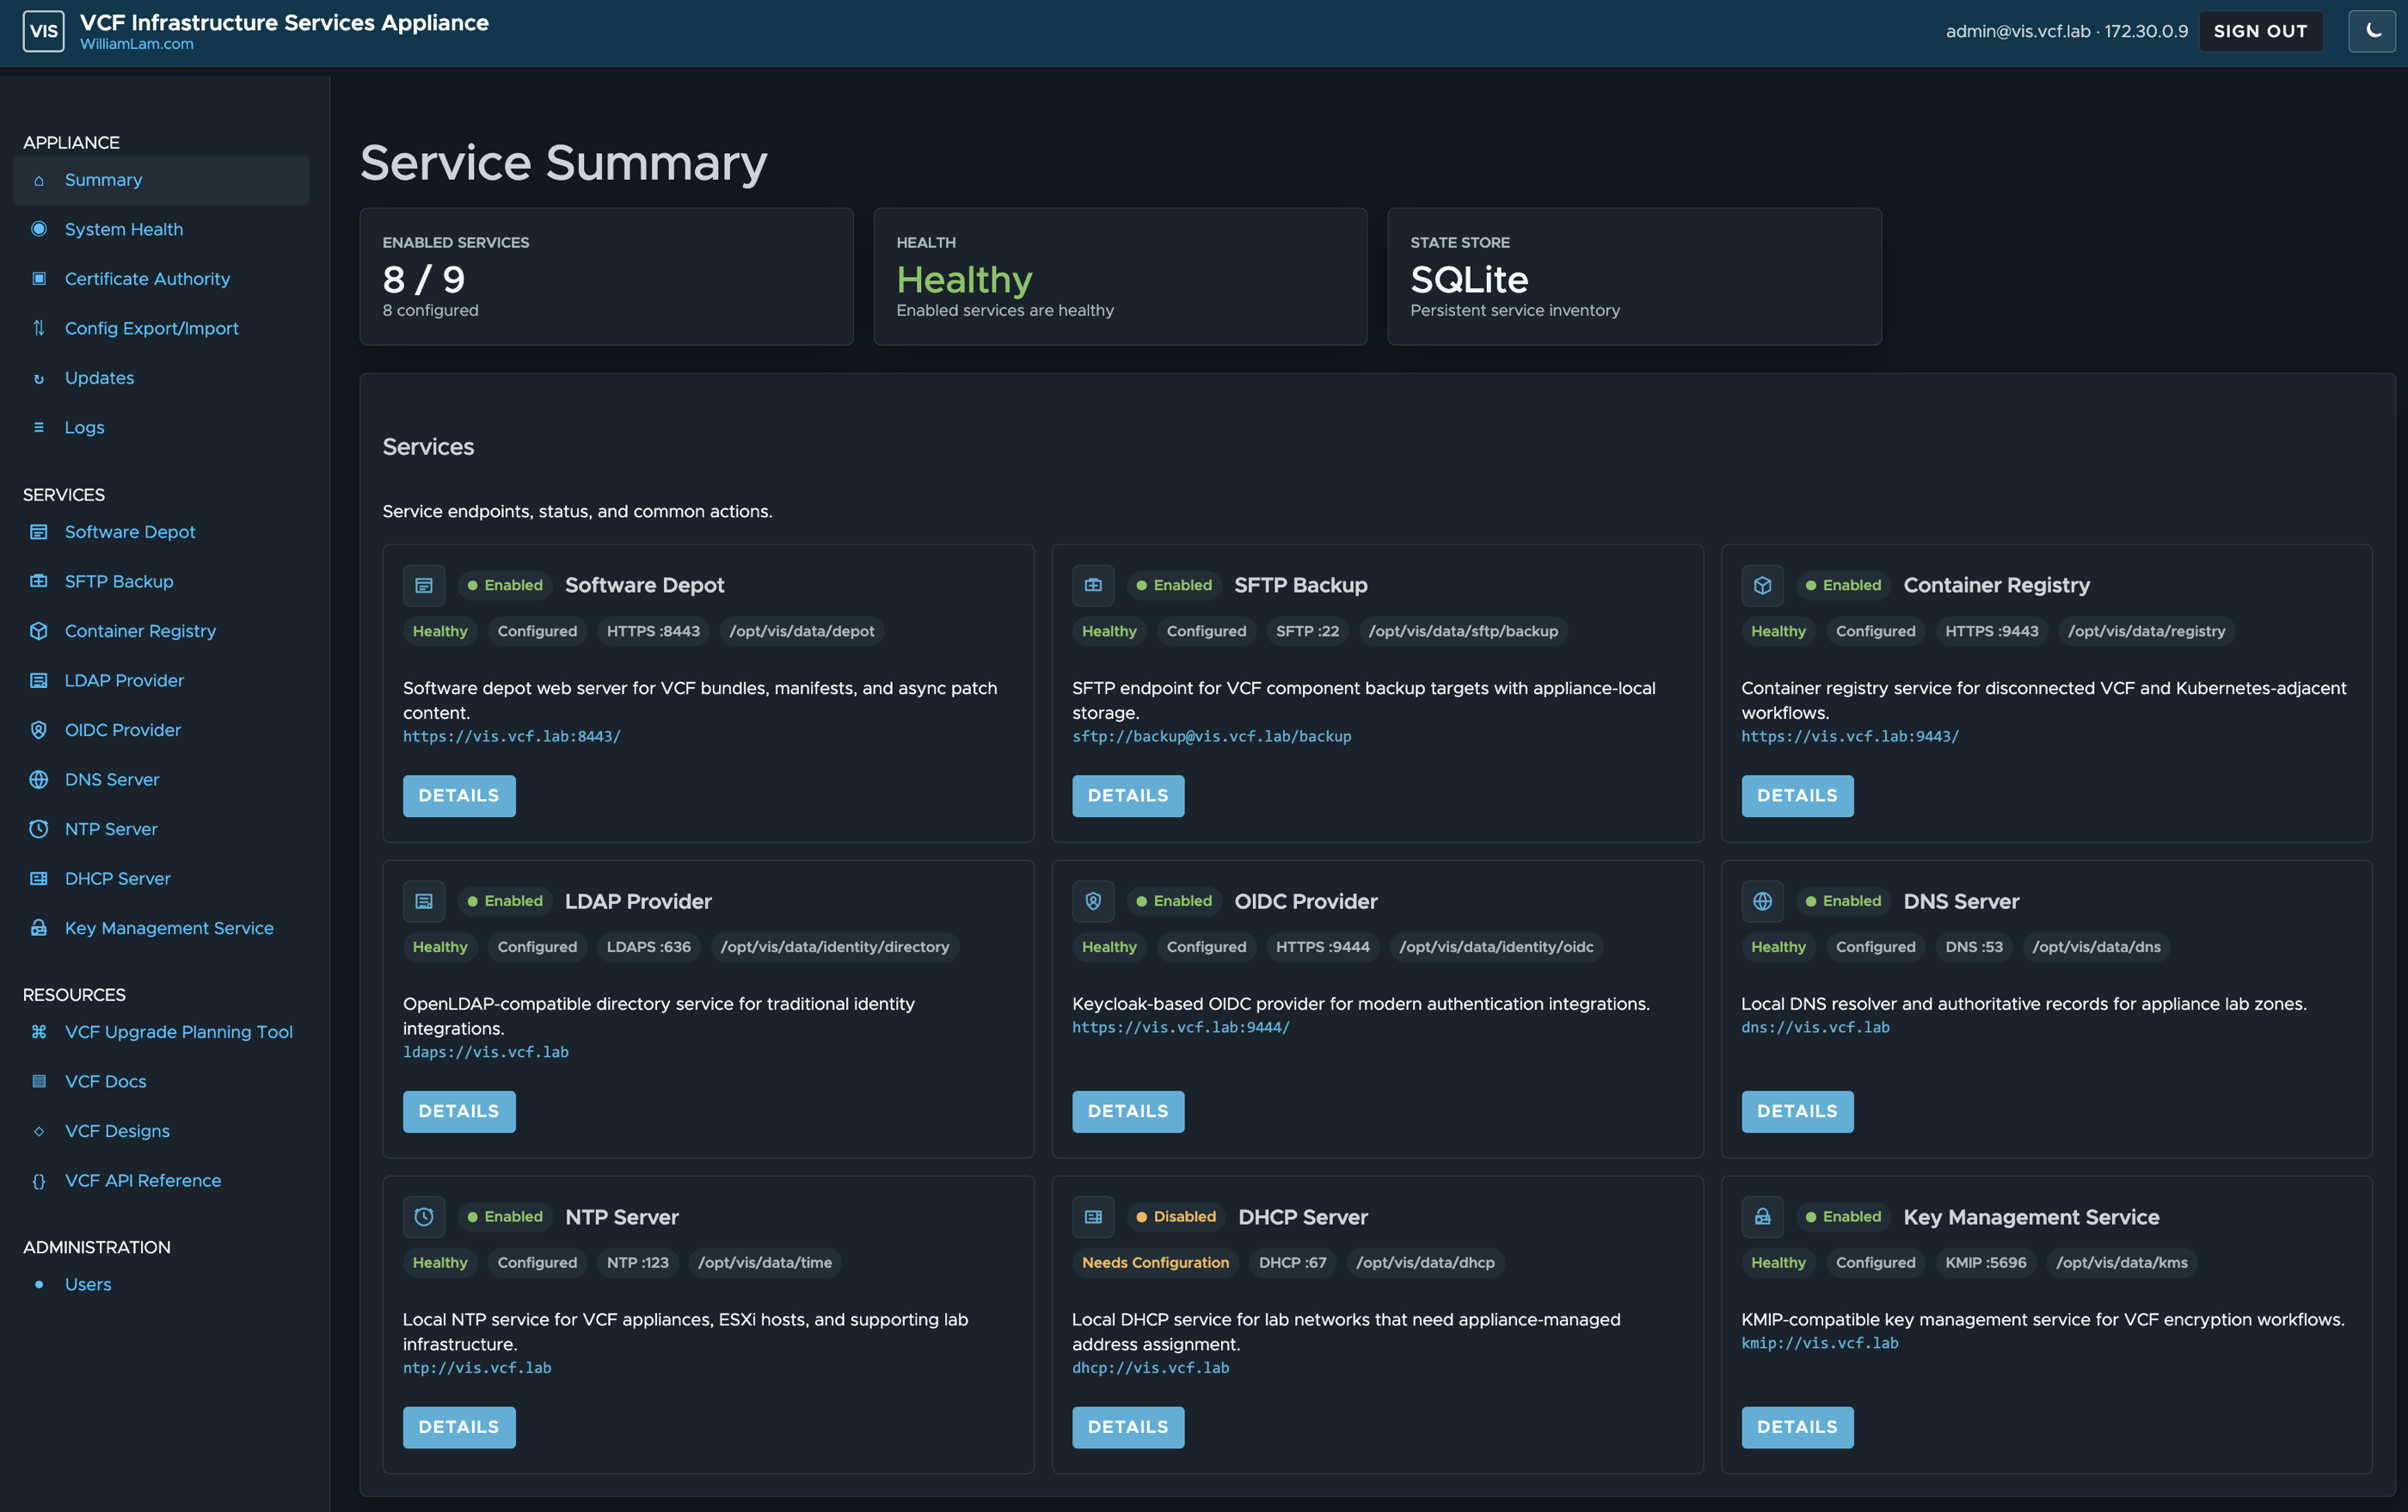Click VCF Upgrade Planning Tool icon
This screenshot has width=2408, height=1512.
(39, 1032)
